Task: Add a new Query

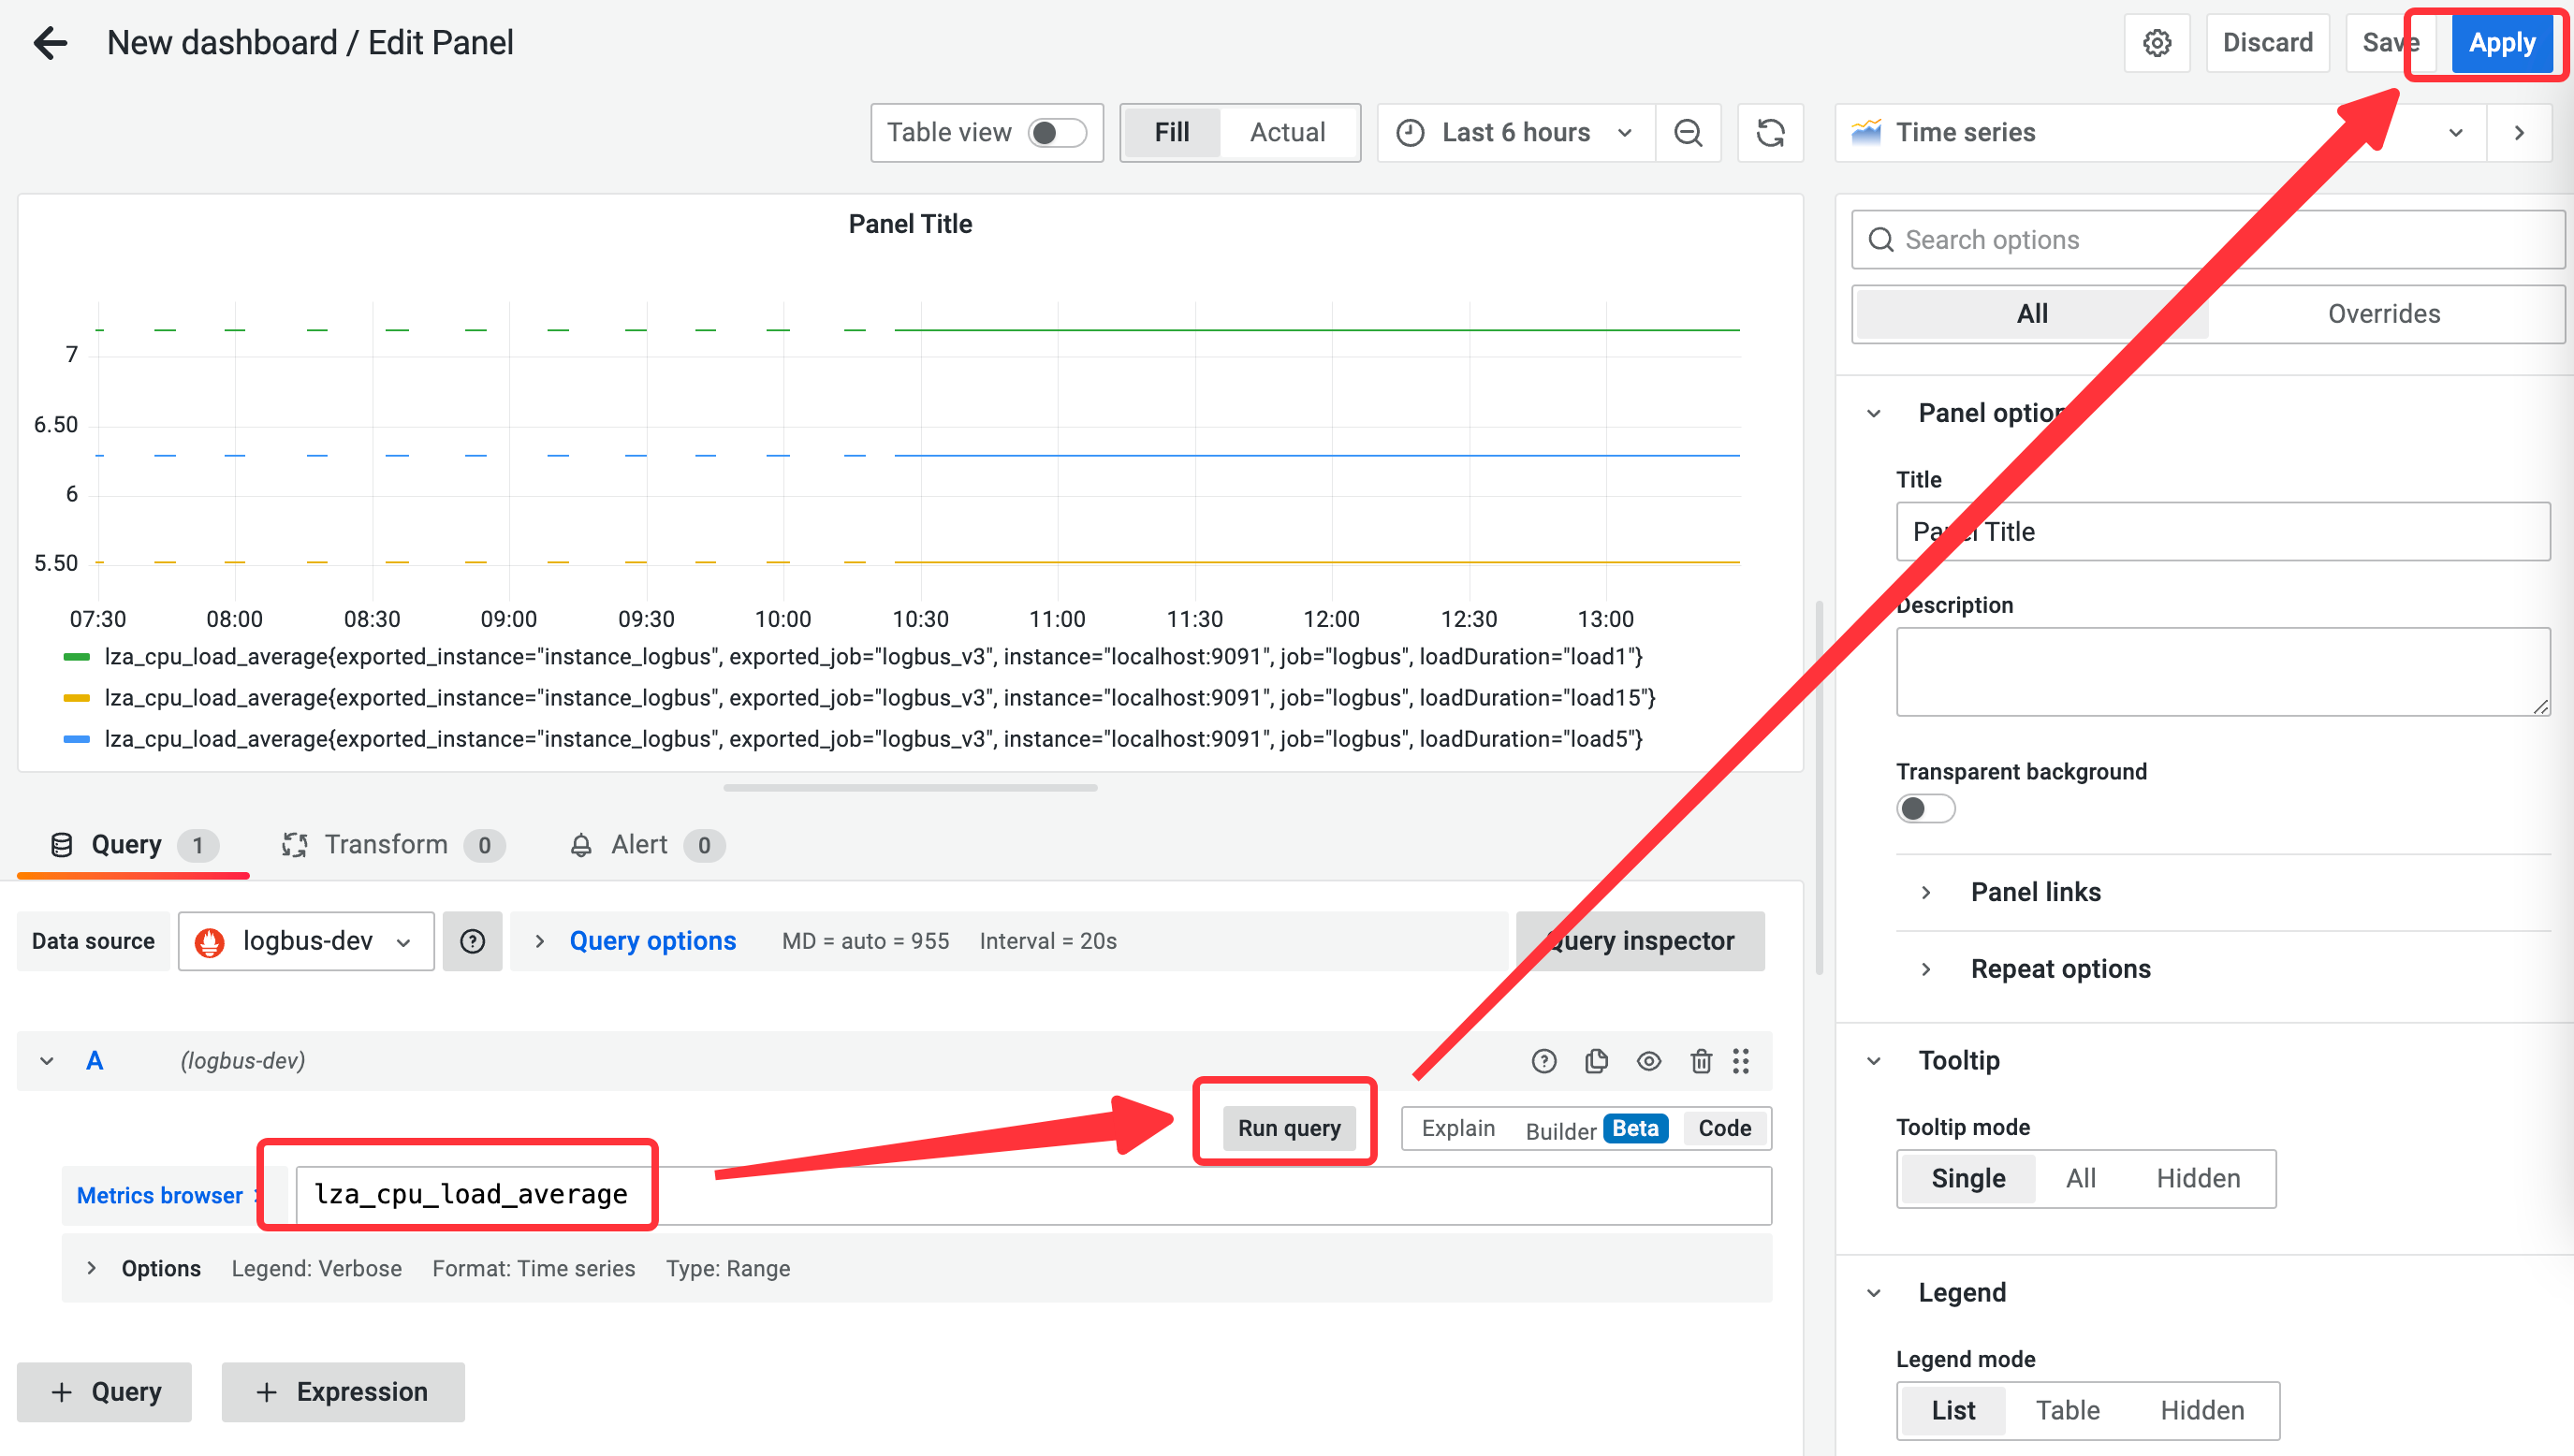Action: [x=104, y=1392]
